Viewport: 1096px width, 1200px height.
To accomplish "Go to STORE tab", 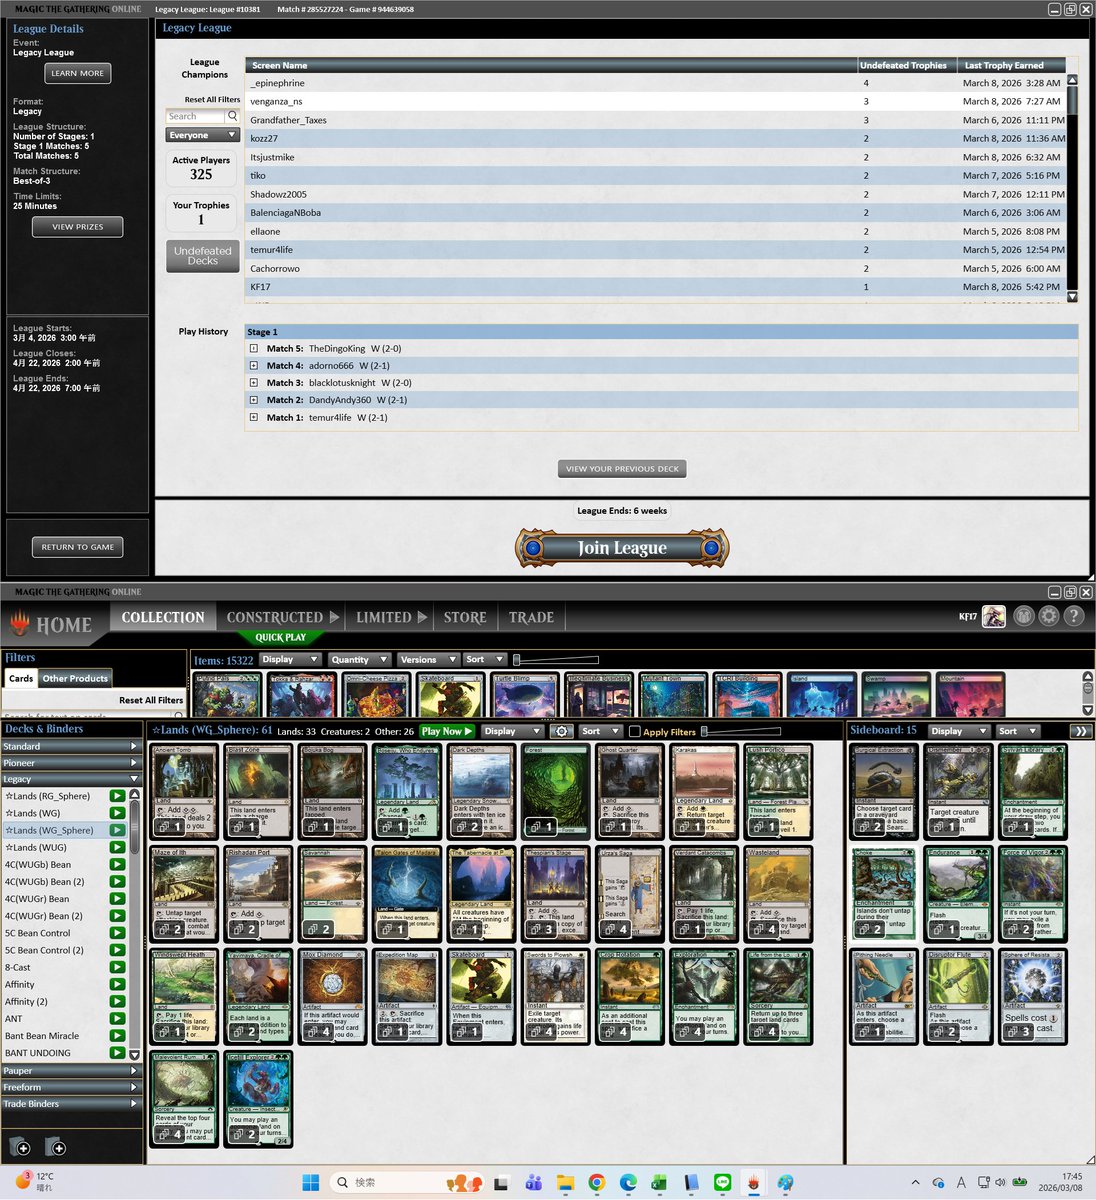I will tap(465, 617).
